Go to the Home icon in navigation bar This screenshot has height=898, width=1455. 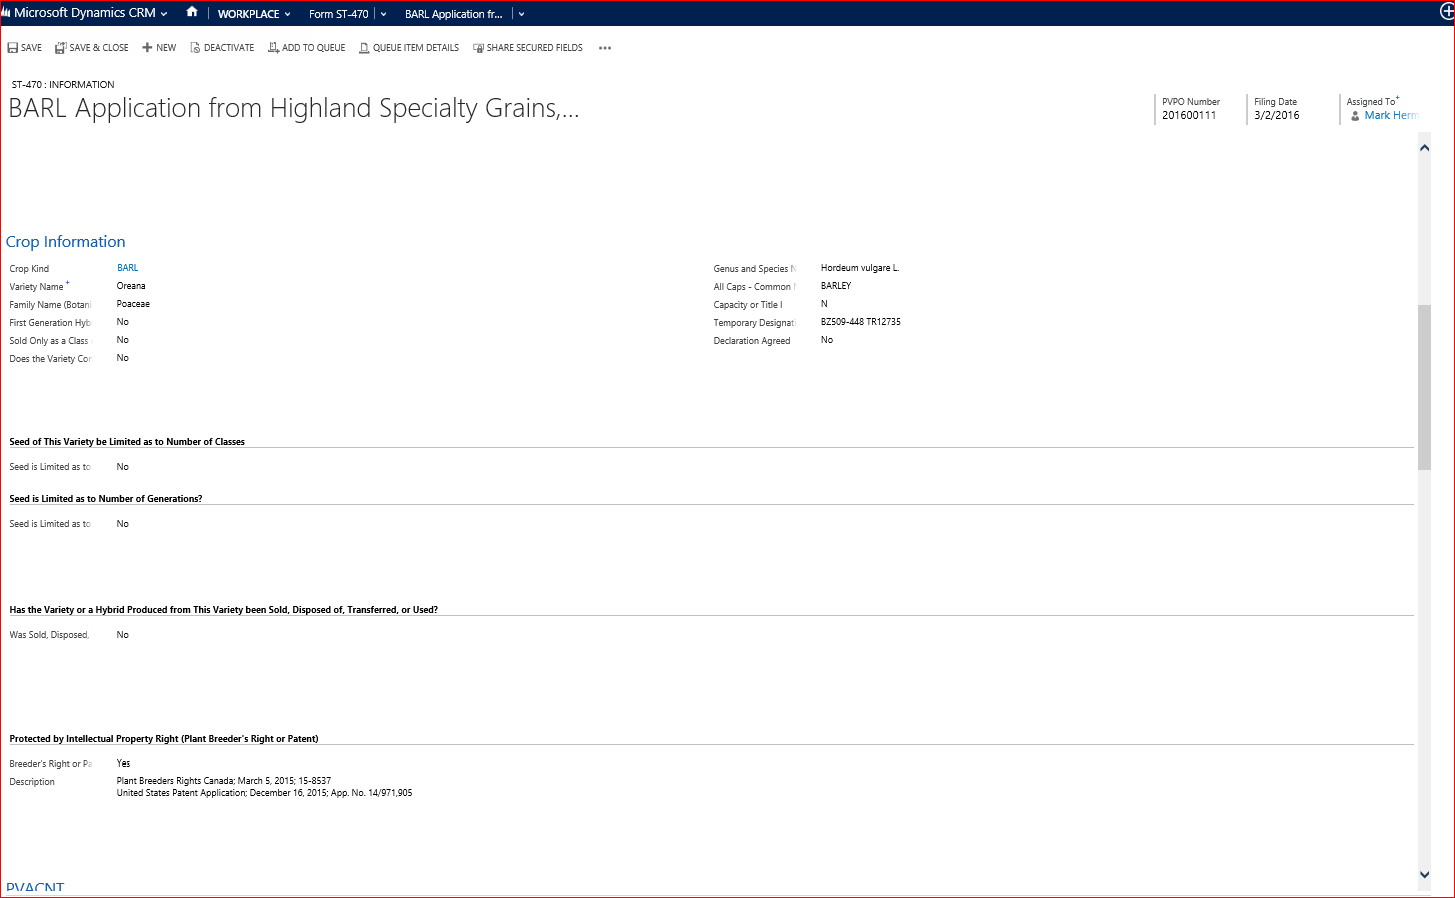192,12
